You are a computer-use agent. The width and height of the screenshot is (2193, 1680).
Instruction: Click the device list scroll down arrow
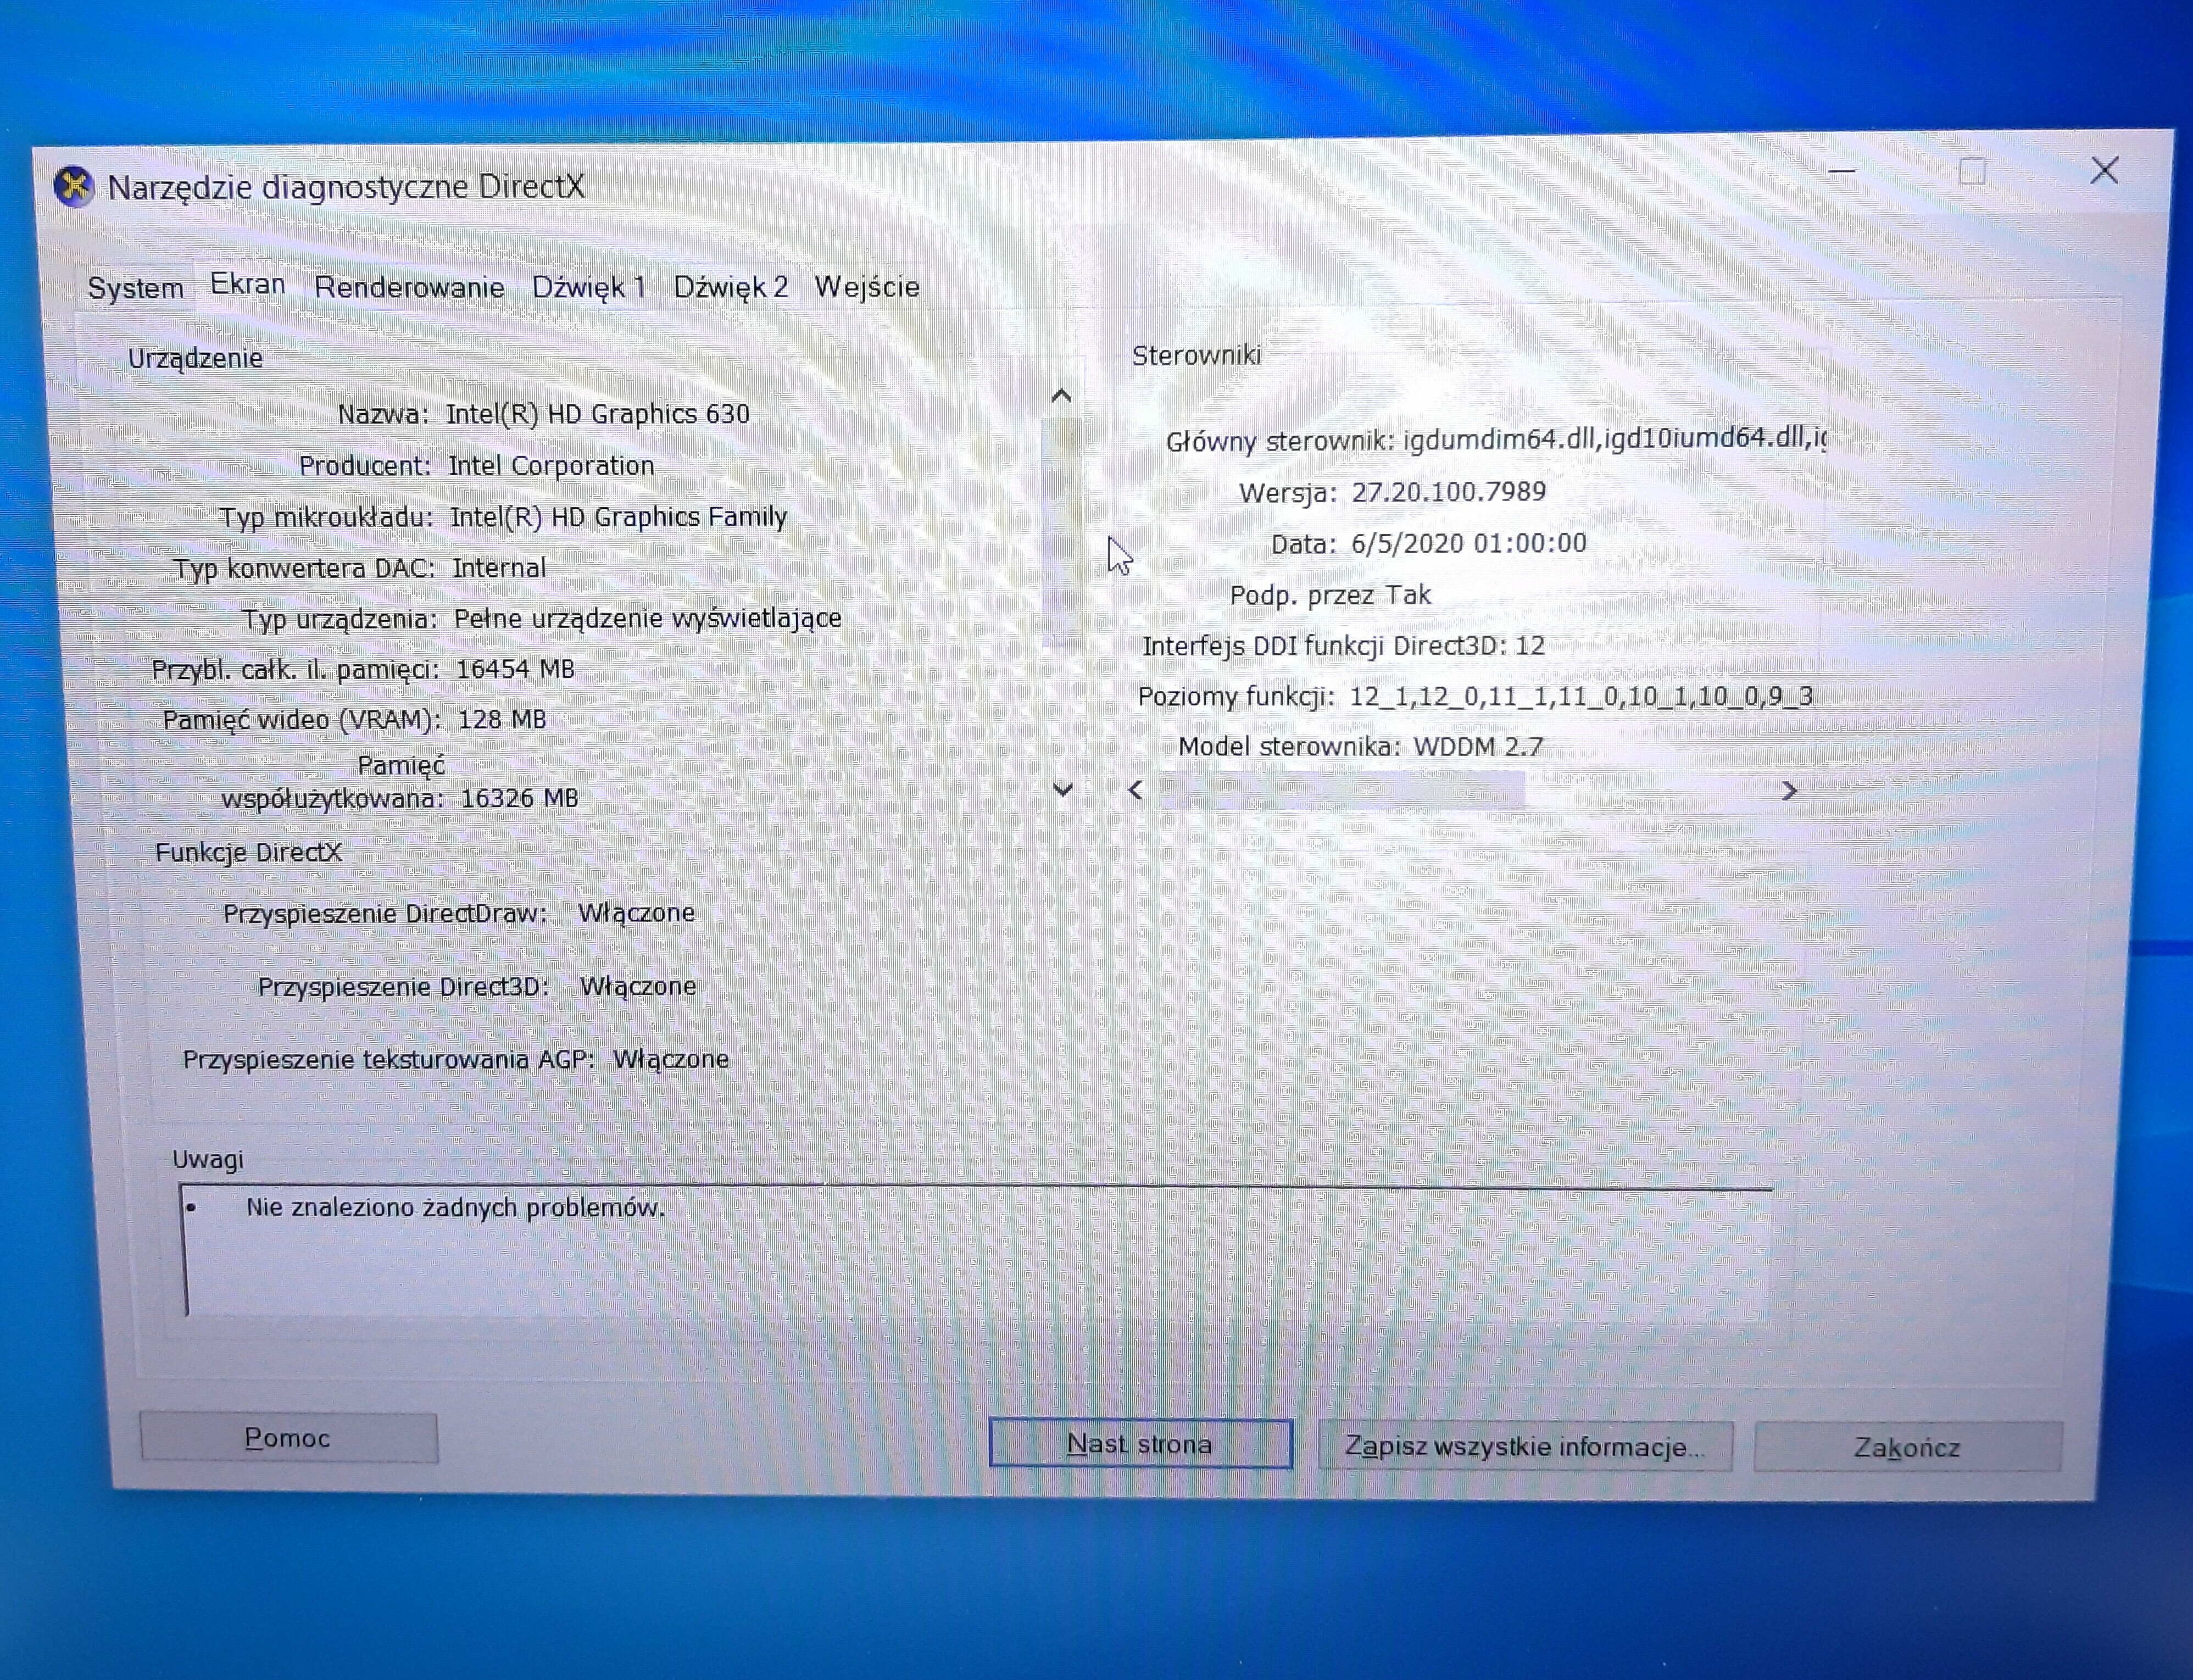coord(1063,790)
